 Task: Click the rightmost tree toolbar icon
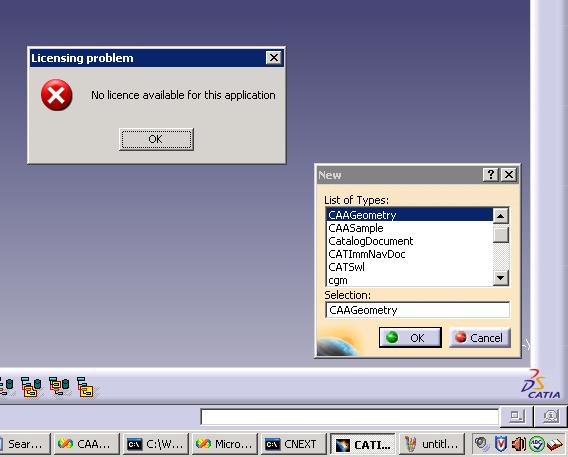(x=85, y=387)
